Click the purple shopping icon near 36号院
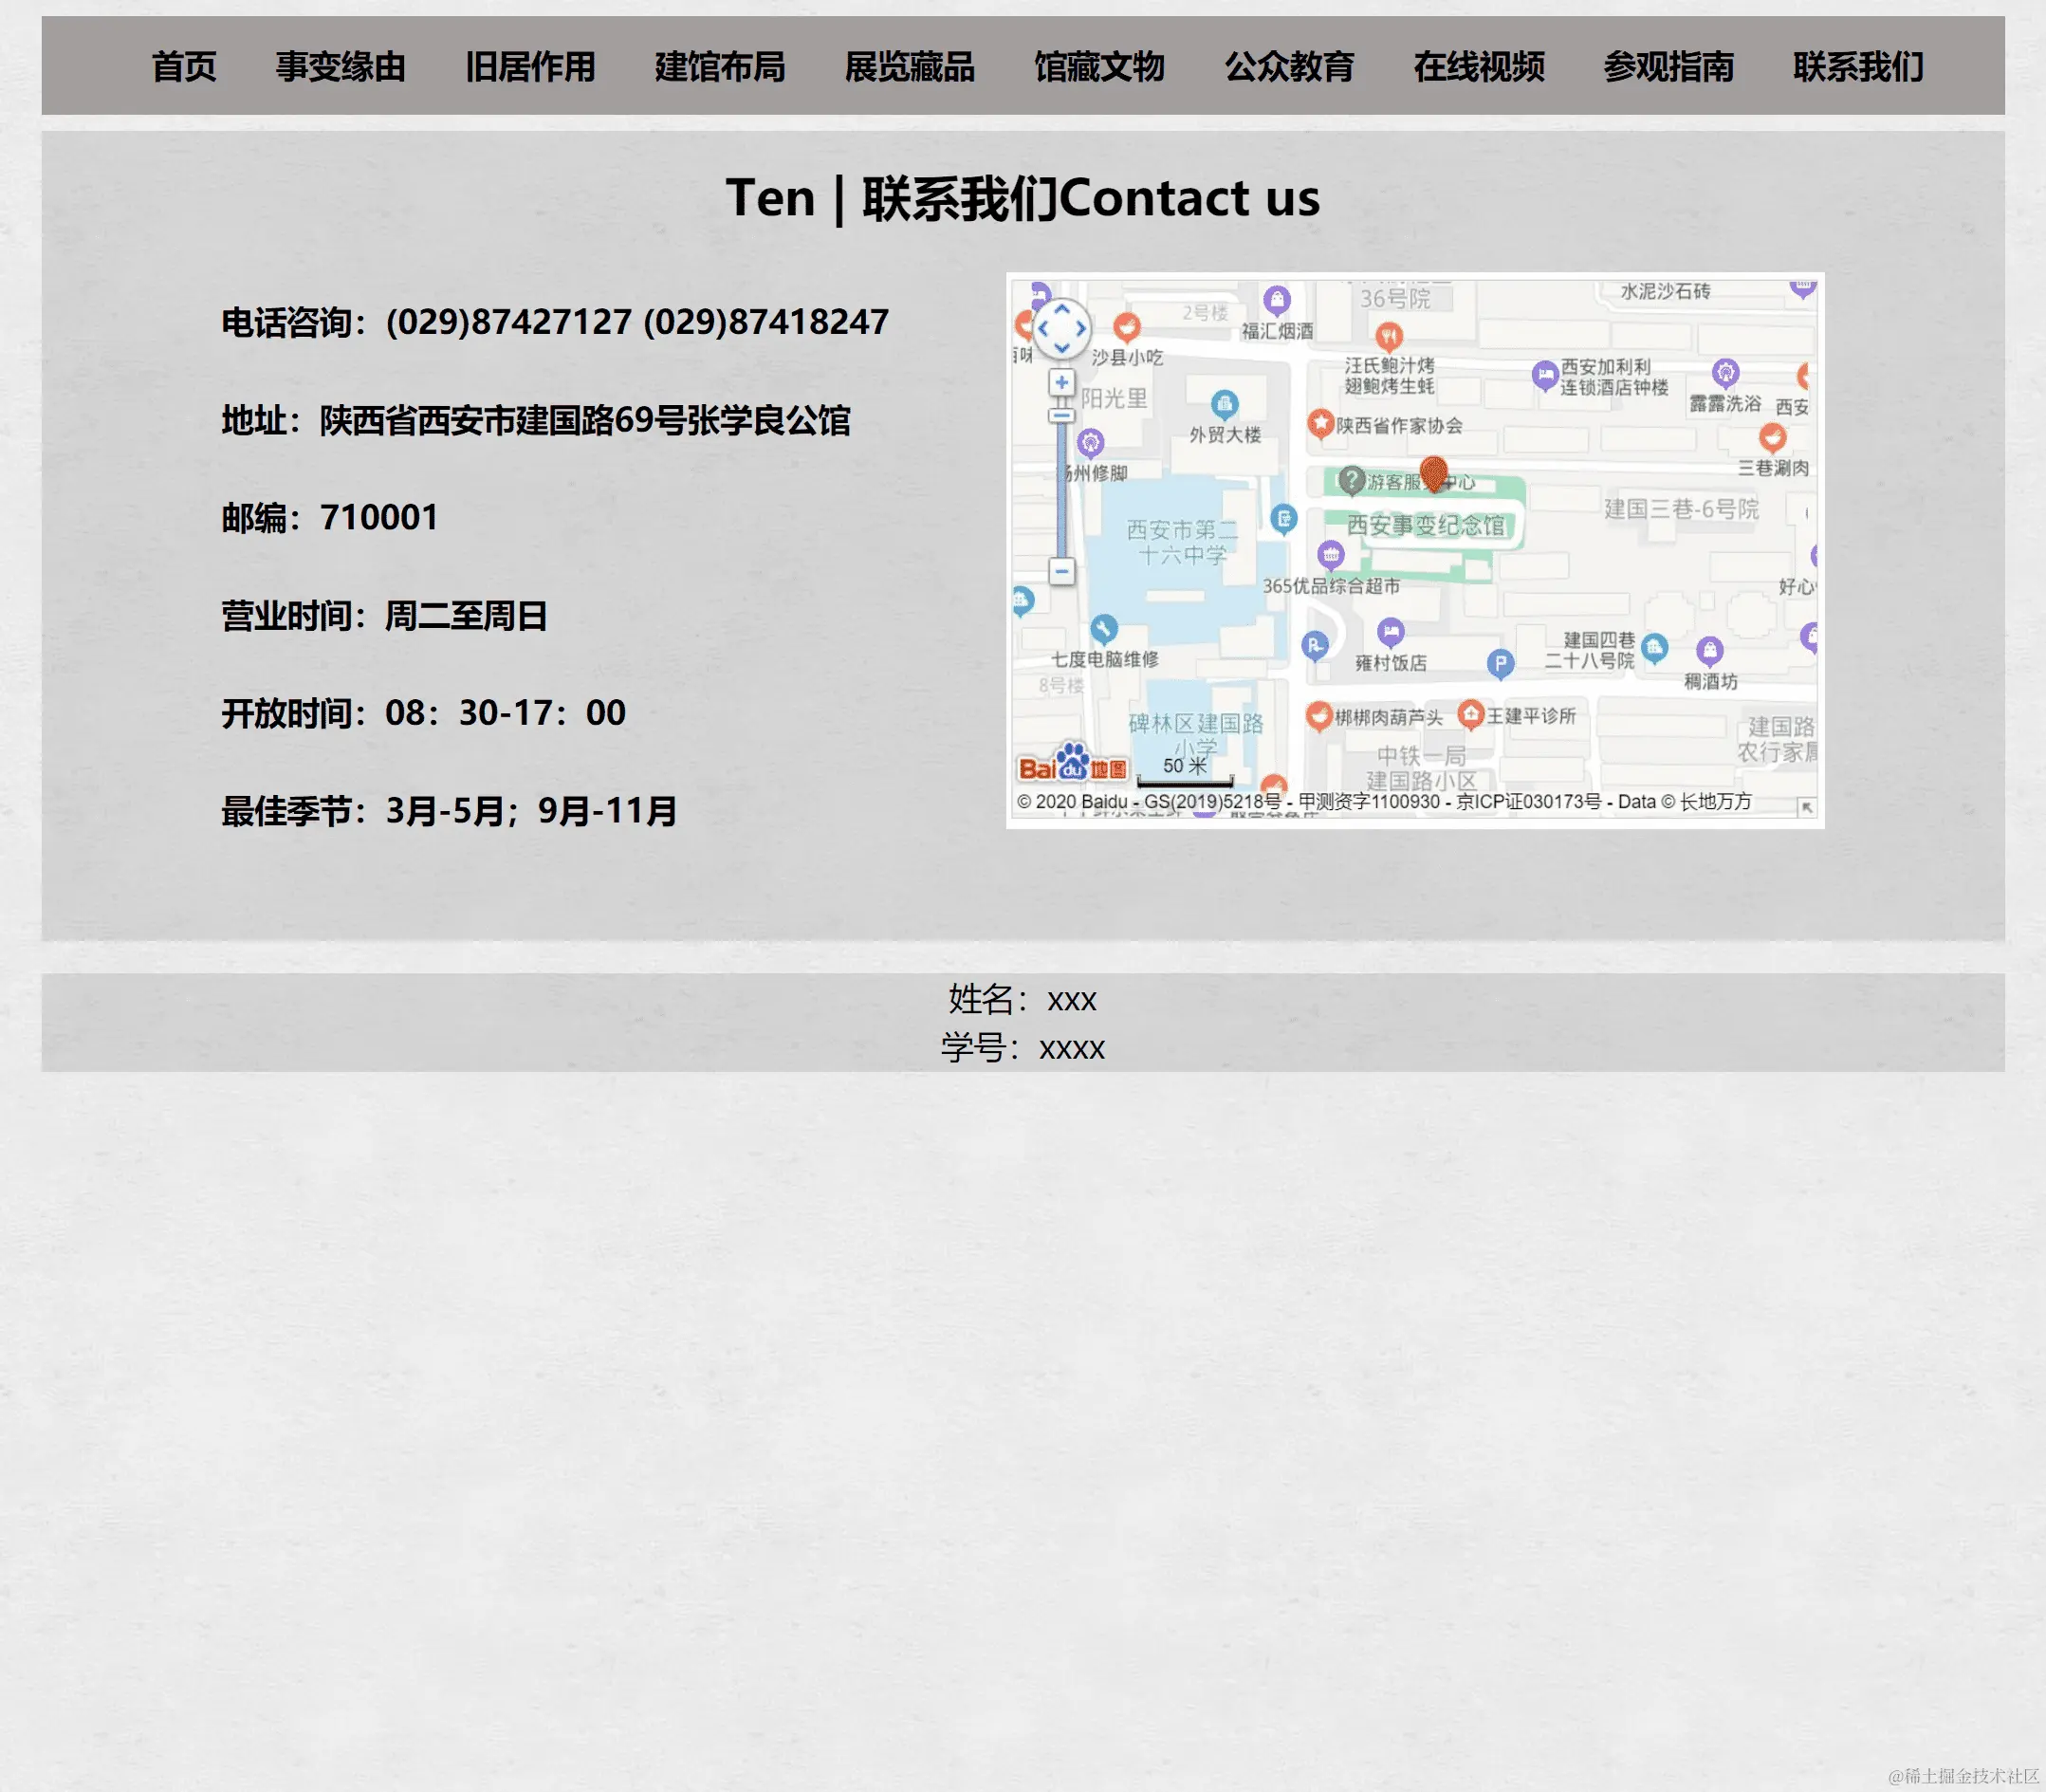 point(1277,301)
